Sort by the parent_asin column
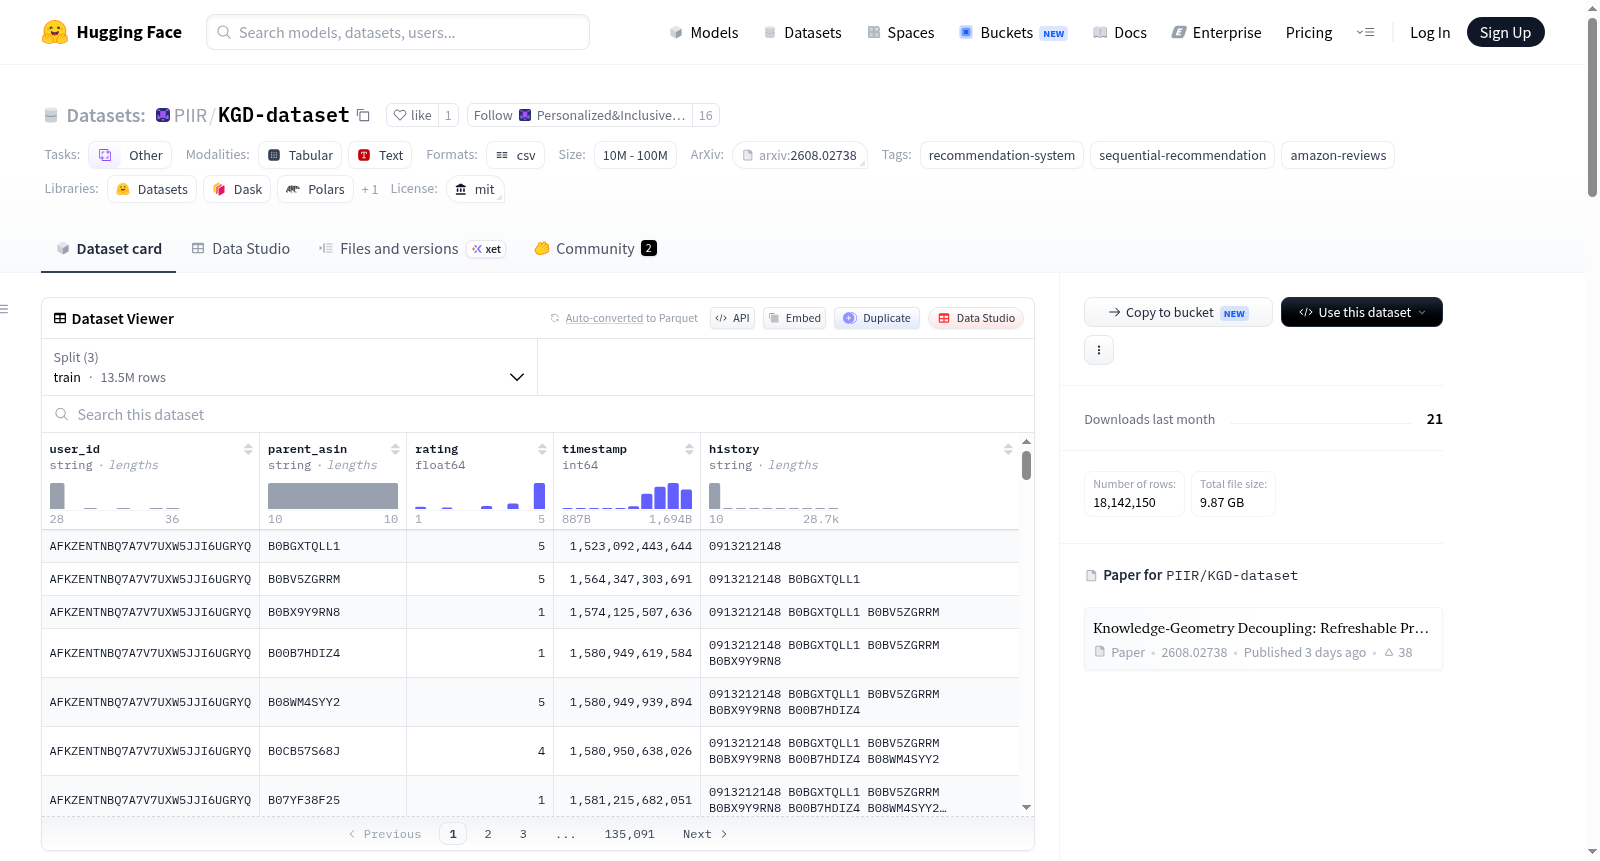Viewport: 1600px width, 861px height. coord(395,450)
